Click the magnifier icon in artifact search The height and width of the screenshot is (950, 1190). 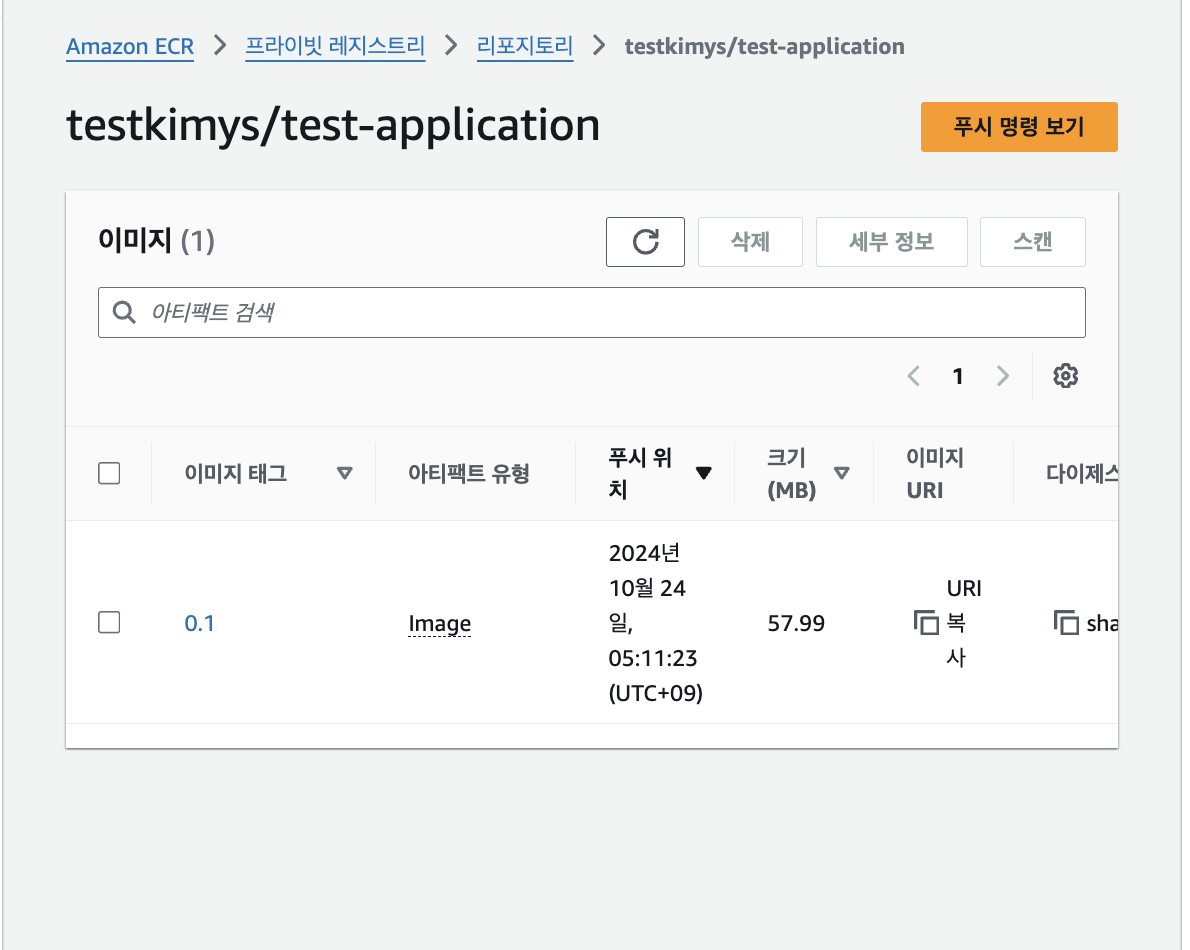124,312
